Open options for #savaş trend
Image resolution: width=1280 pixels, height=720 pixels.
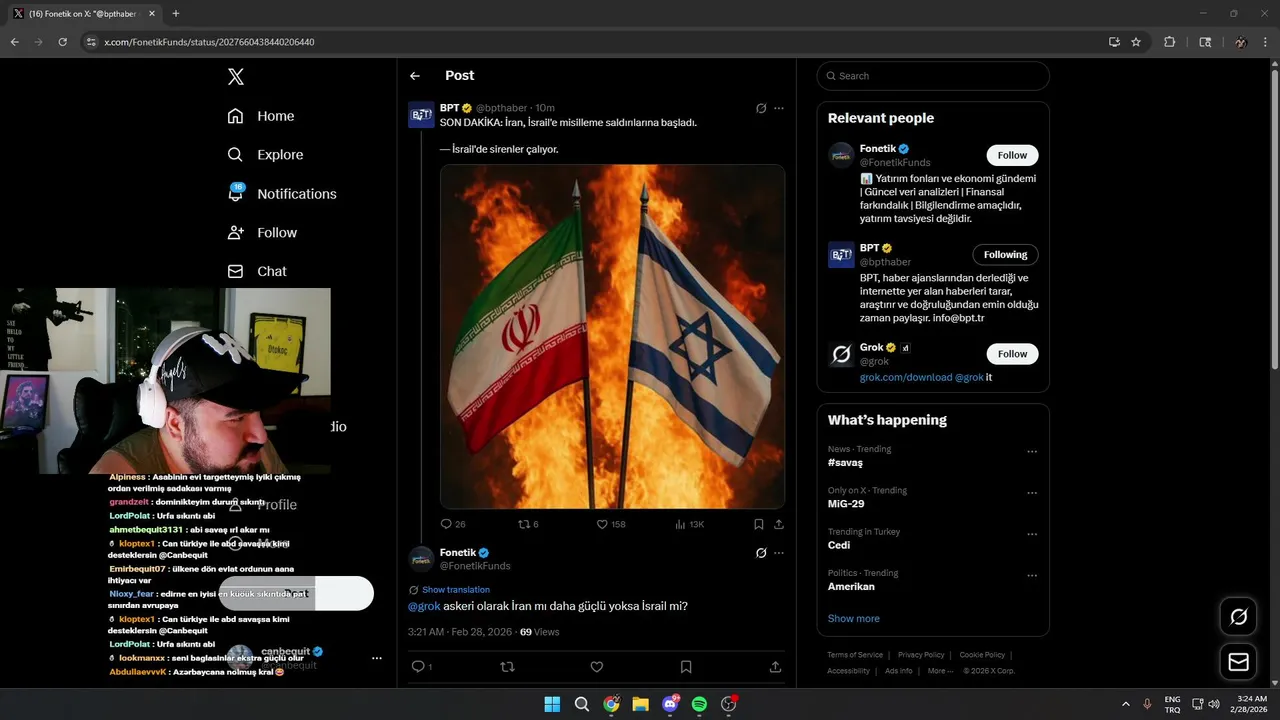pyautogui.click(x=1032, y=452)
